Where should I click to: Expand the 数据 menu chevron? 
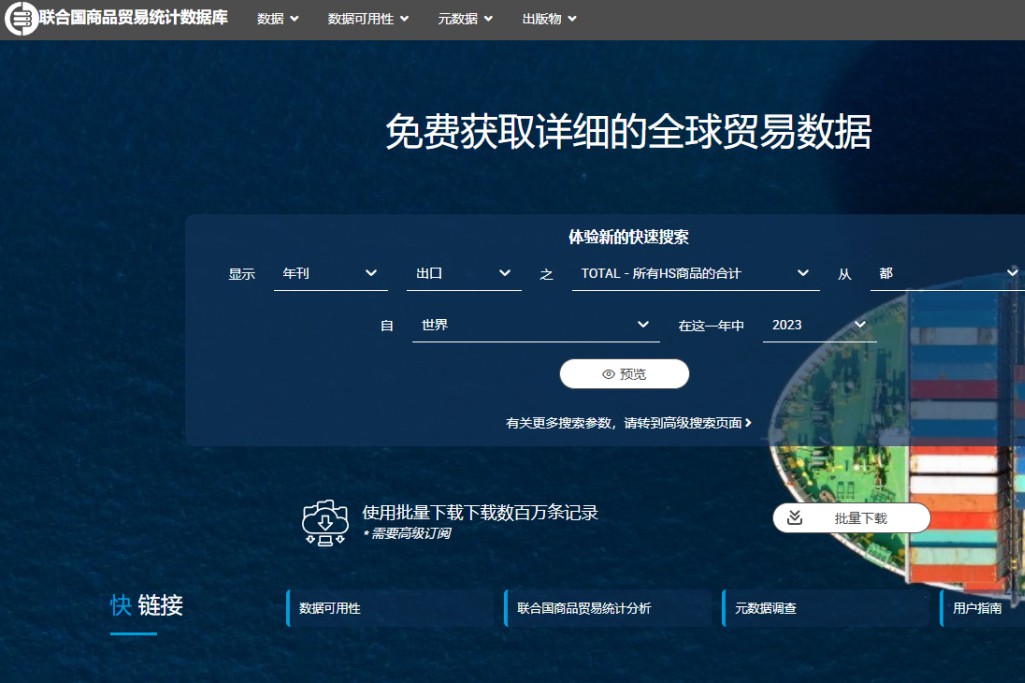[296, 17]
